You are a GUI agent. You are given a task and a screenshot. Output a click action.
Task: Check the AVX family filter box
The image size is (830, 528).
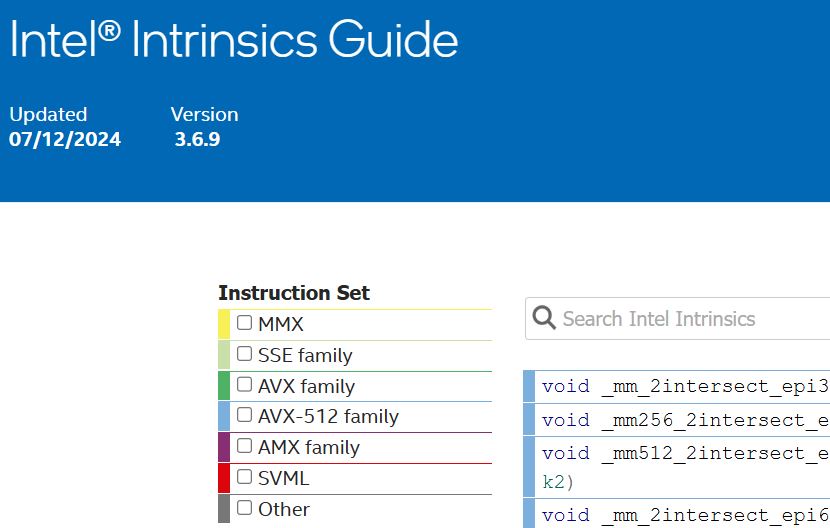click(244, 385)
